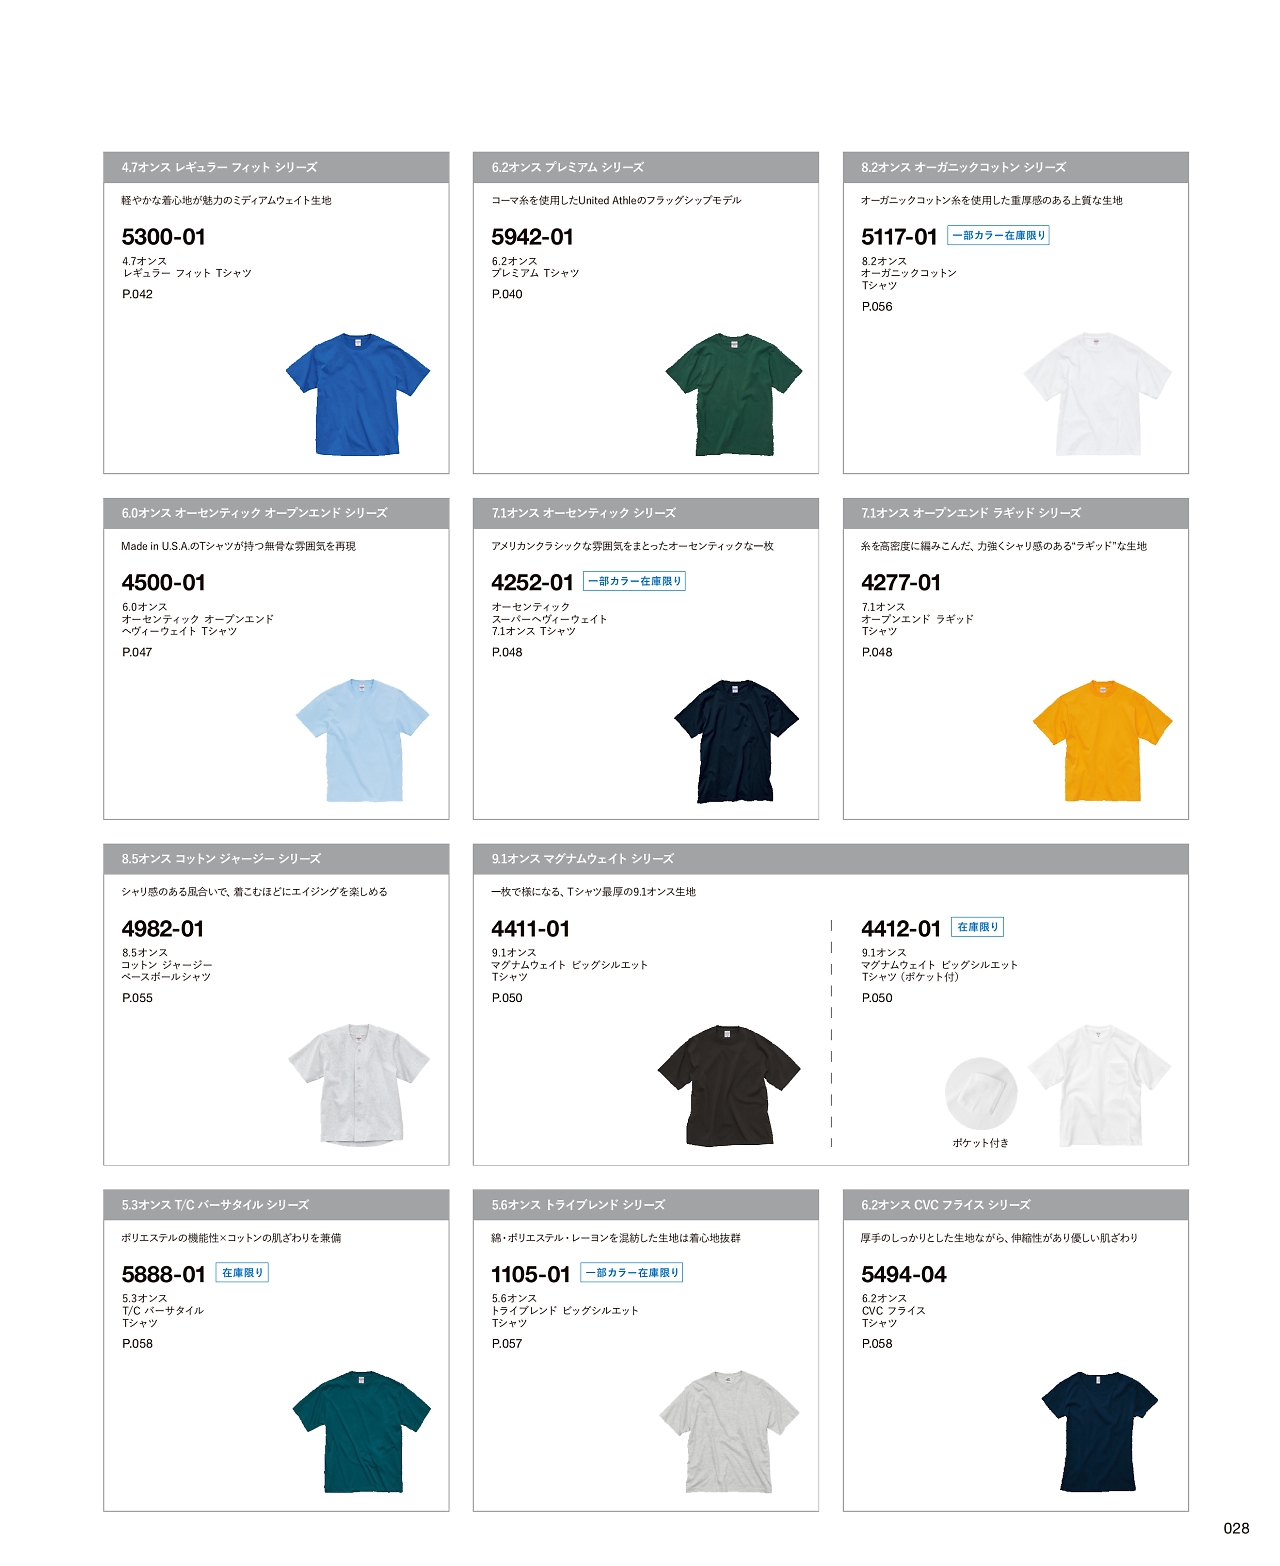Click the heather gray 1105-01 T-shirt image
Viewport: 1280px width, 1566px height.
pos(730,1432)
